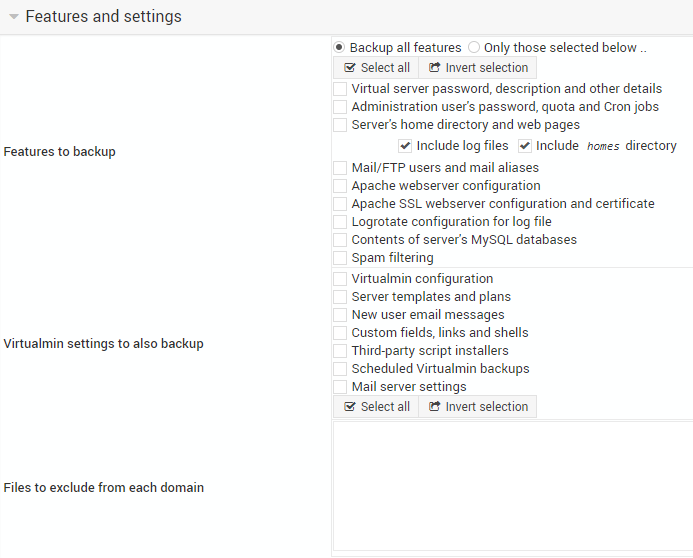693x558 pixels.
Task: Enable Spam filtering backup checkbox
Action: coord(340,258)
